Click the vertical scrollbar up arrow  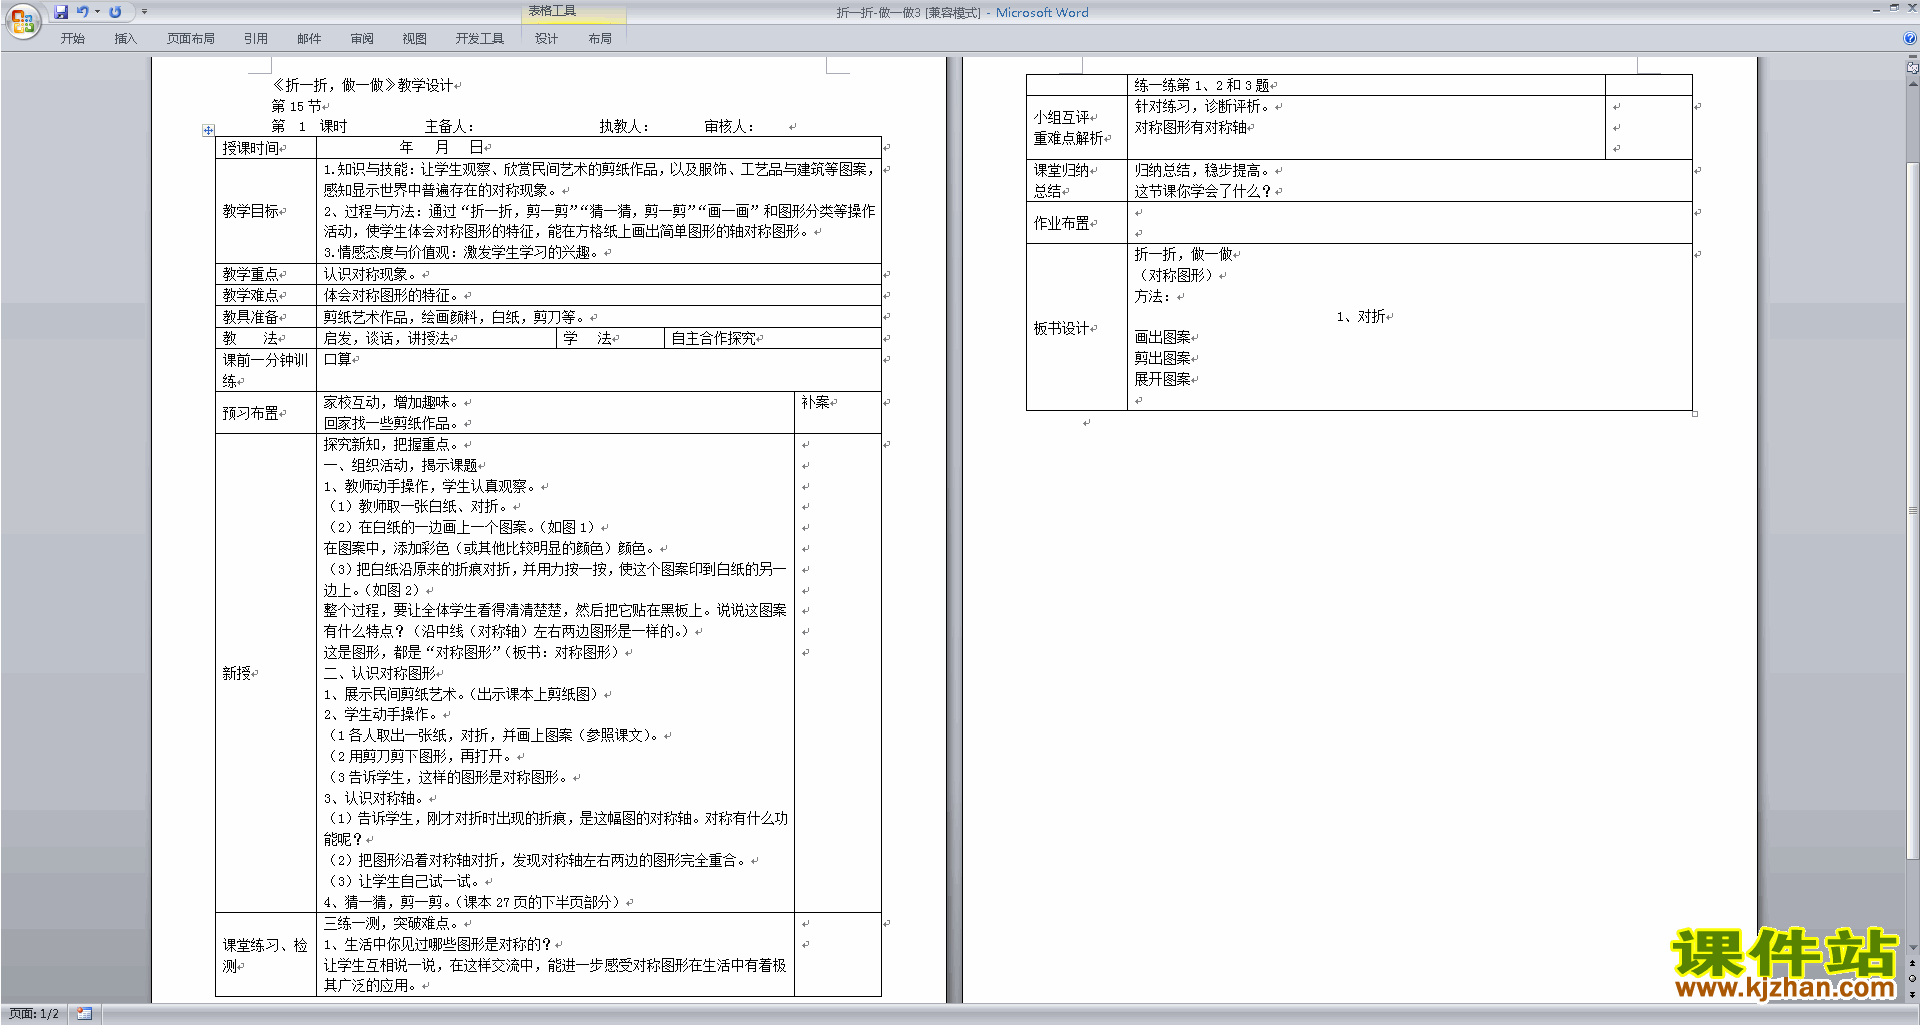click(1912, 83)
